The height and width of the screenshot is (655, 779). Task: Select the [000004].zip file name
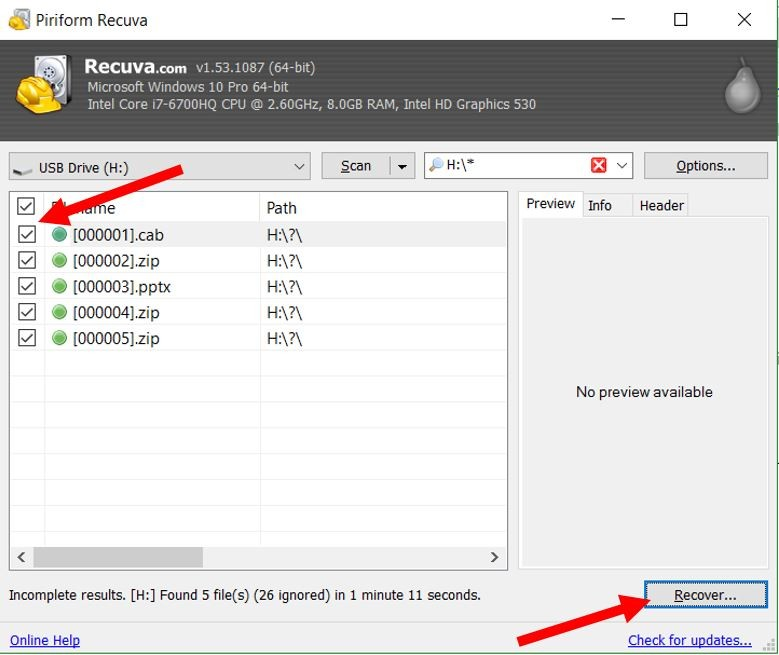[116, 312]
